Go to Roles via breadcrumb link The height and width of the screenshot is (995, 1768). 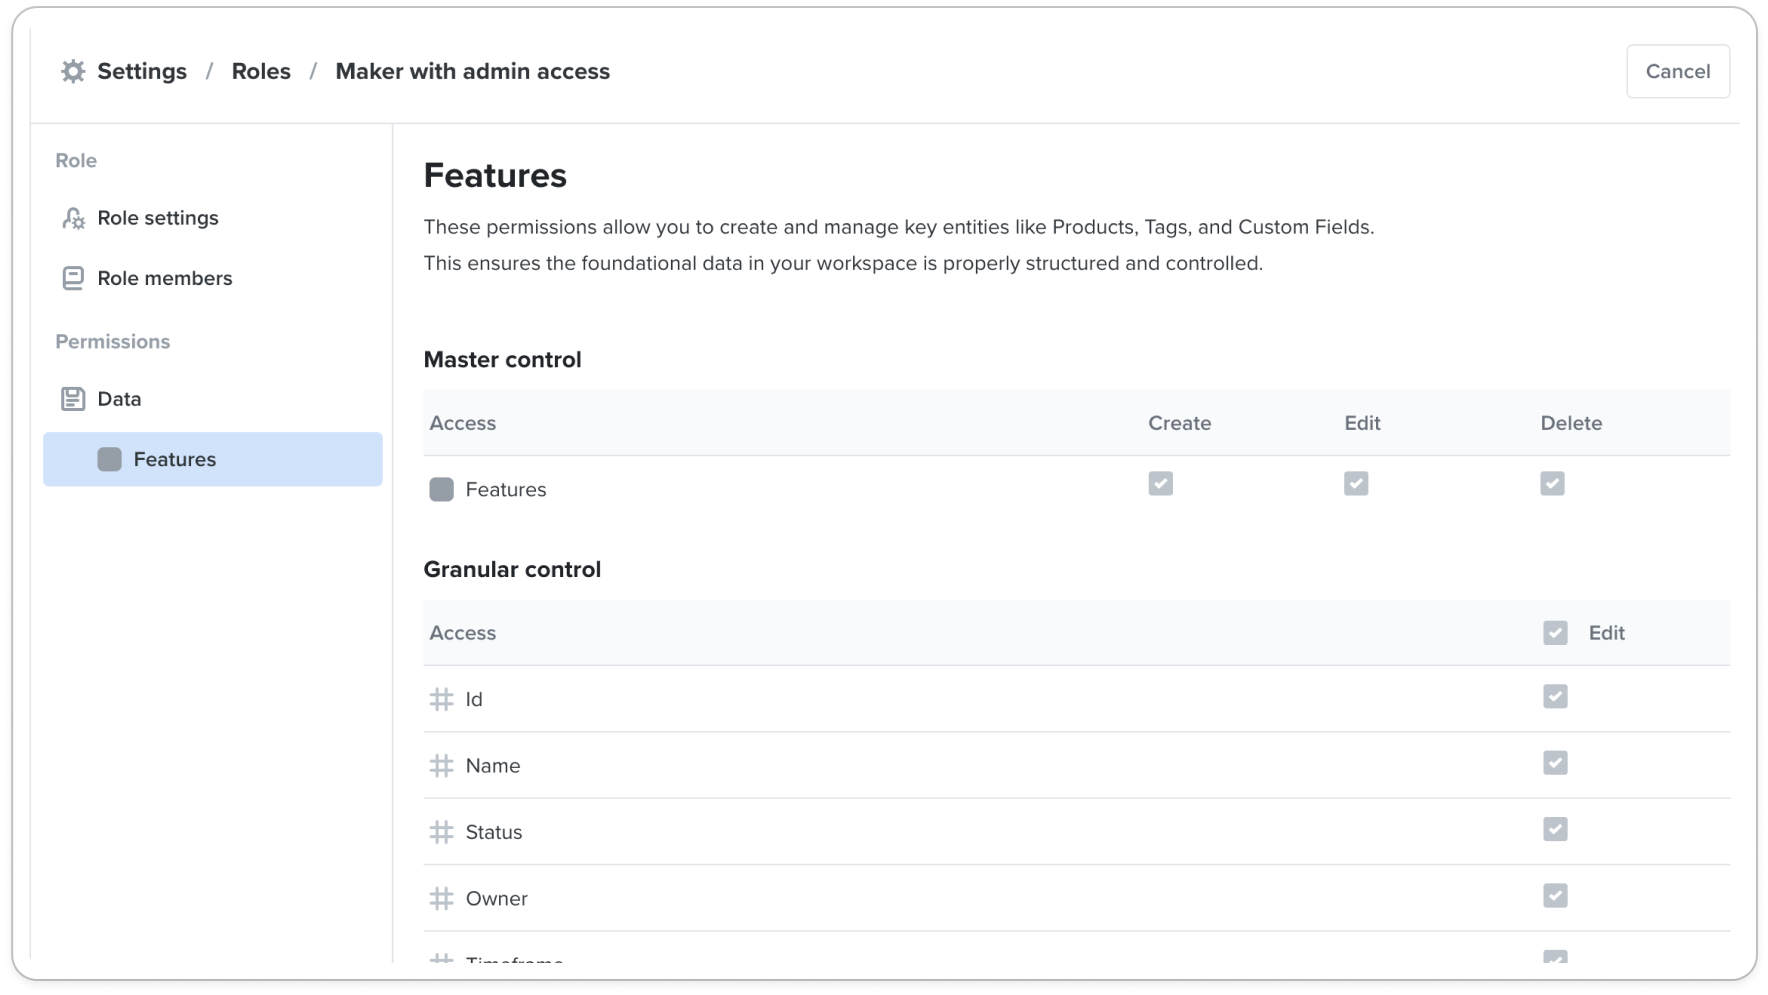tap(261, 71)
